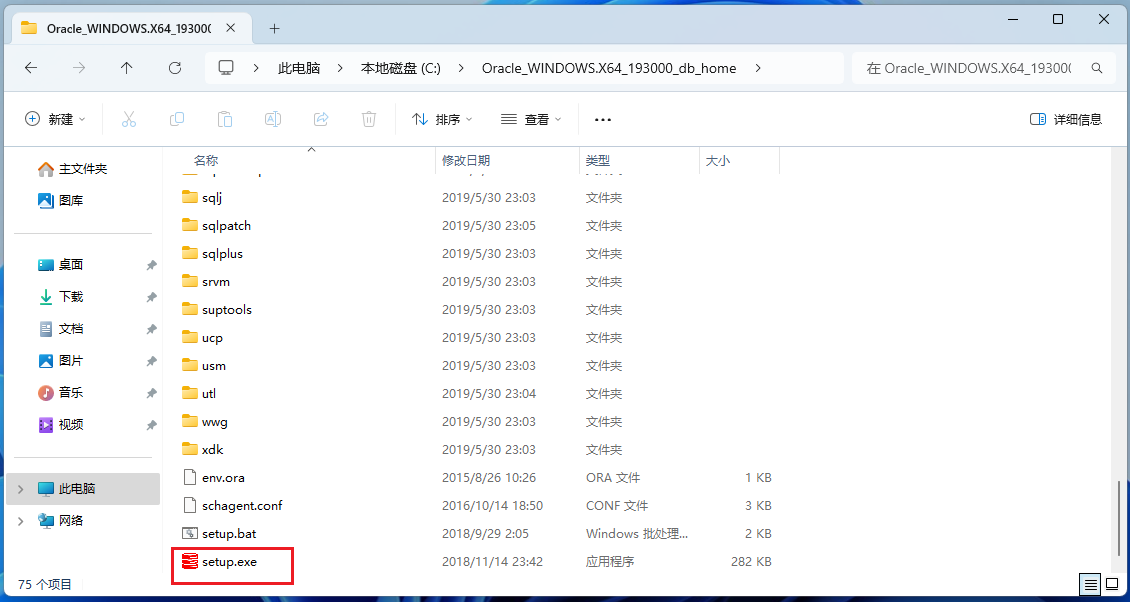Open the View layout dropdown
Viewport: 1130px width, 602px height.
531,119
